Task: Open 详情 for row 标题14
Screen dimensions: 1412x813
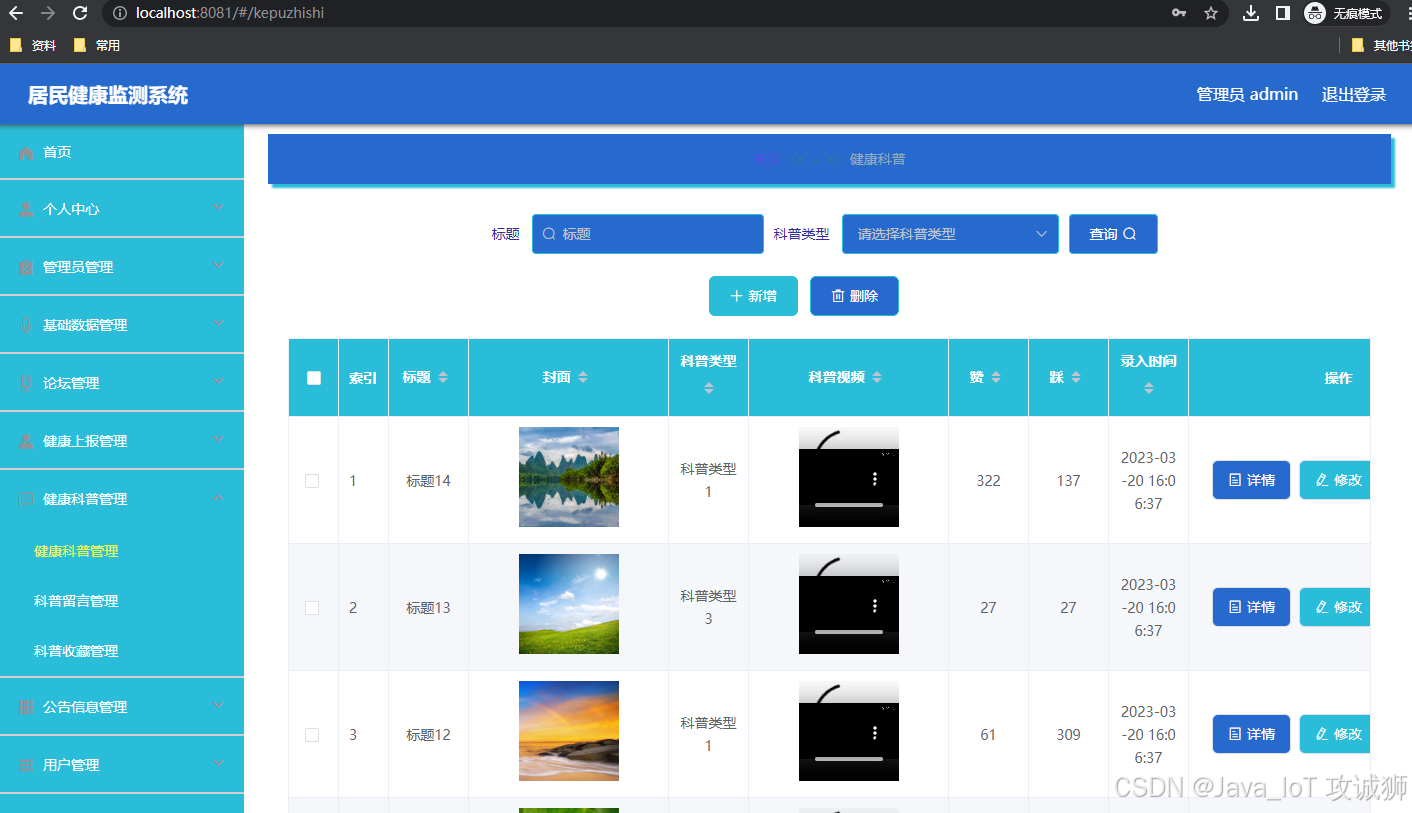Action: click(x=1251, y=480)
